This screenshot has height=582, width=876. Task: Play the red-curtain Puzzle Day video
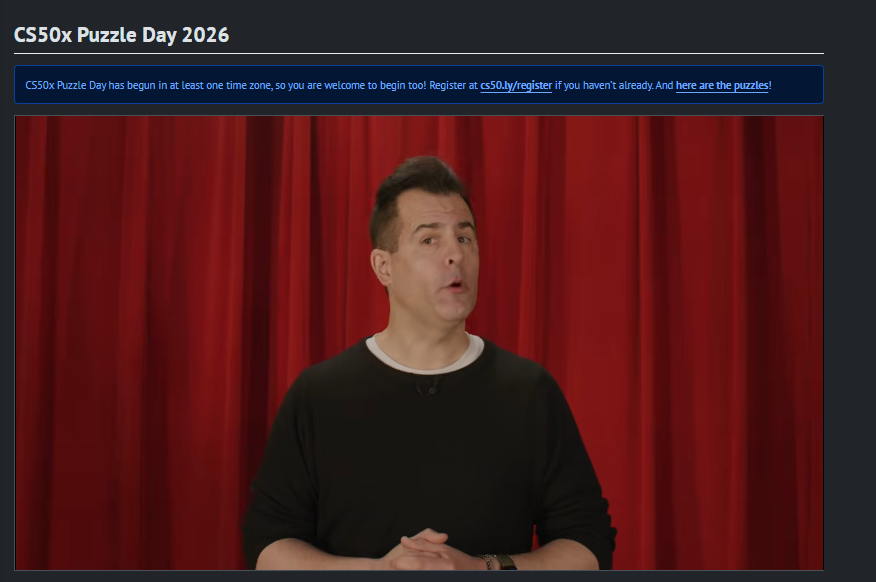click(419, 342)
